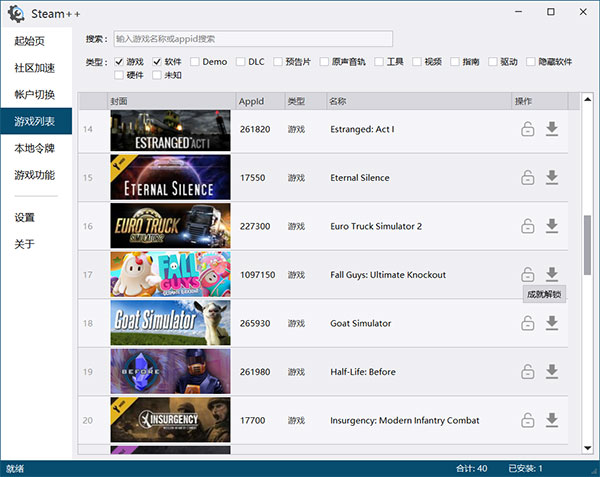Uncheck the 软件 type filter checkbox

point(158,62)
